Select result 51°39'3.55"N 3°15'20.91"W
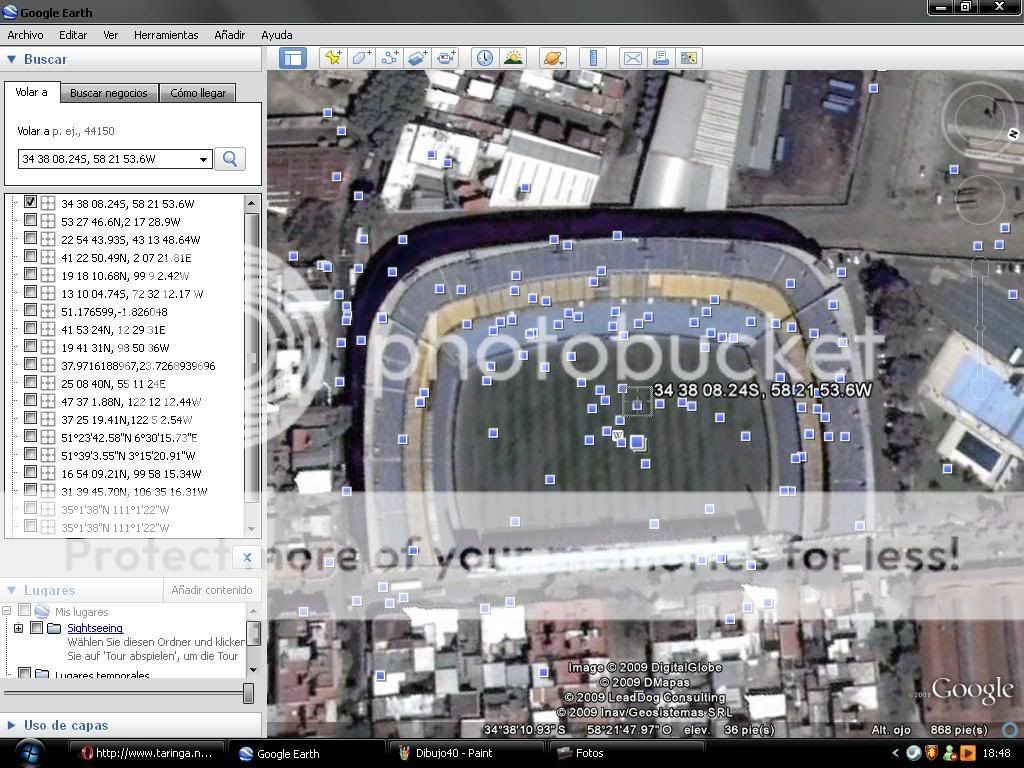This screenshot has height=768, width=1024. coord(128,456)
